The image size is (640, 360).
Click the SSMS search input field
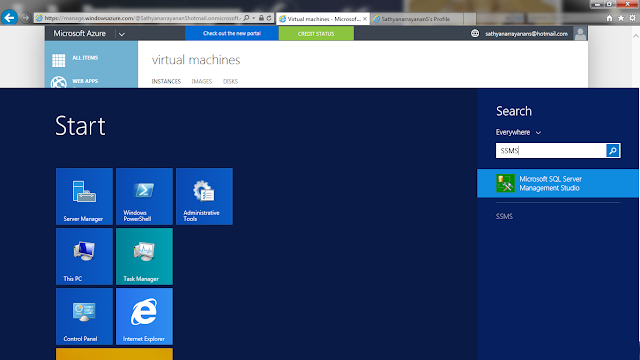[551, 151]
